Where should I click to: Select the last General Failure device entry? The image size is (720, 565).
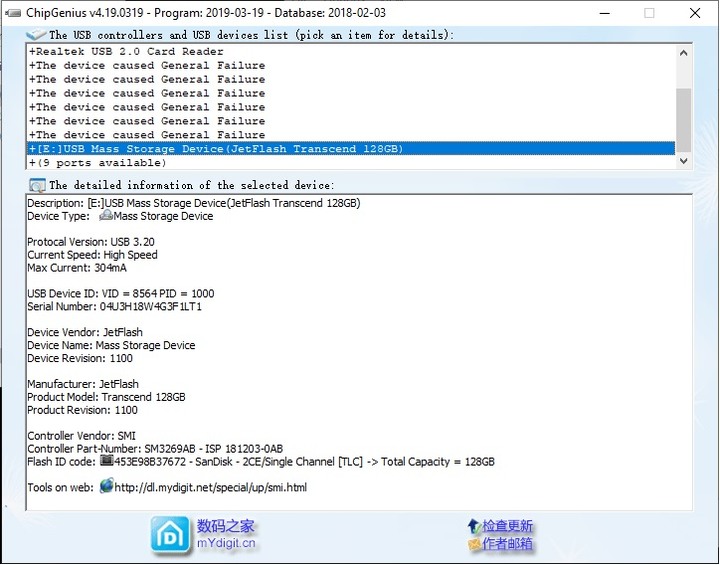(351, 135)
